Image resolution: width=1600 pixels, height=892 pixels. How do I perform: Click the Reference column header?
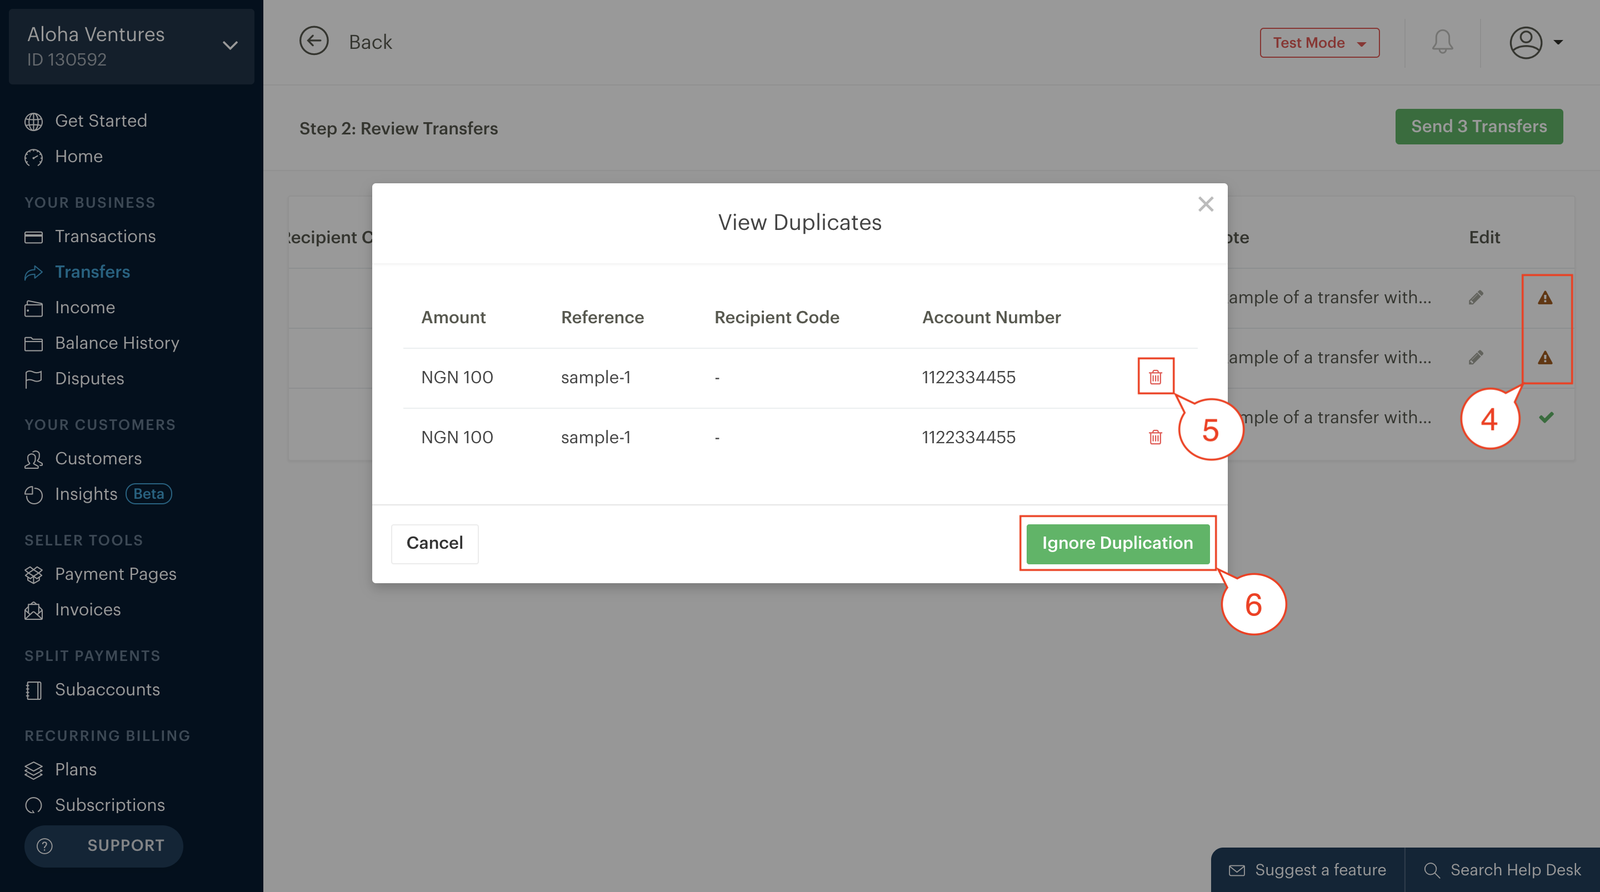(602, 317)
